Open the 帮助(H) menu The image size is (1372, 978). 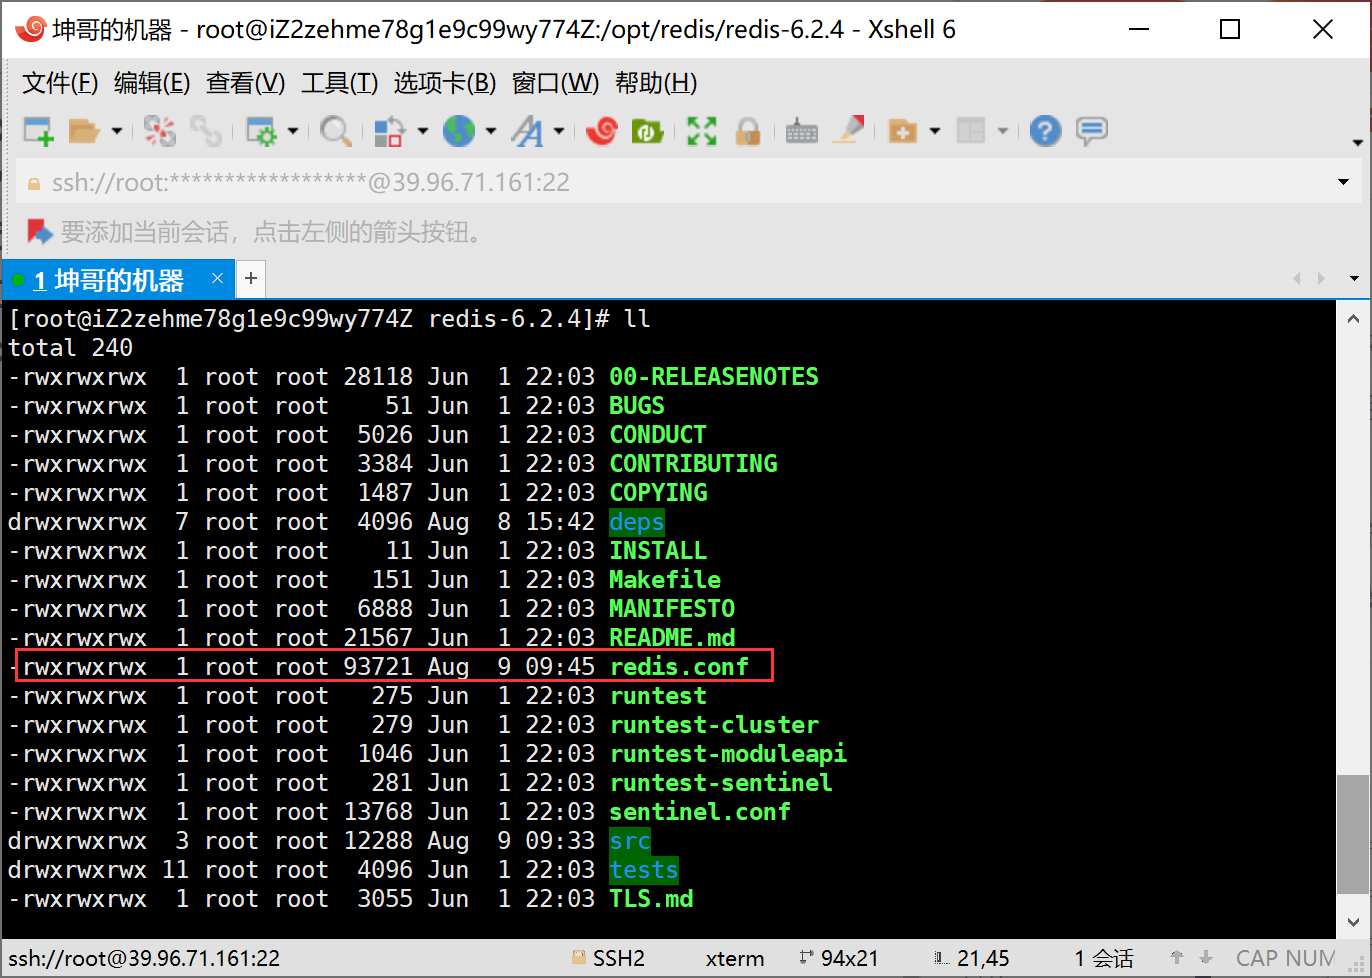656,83
